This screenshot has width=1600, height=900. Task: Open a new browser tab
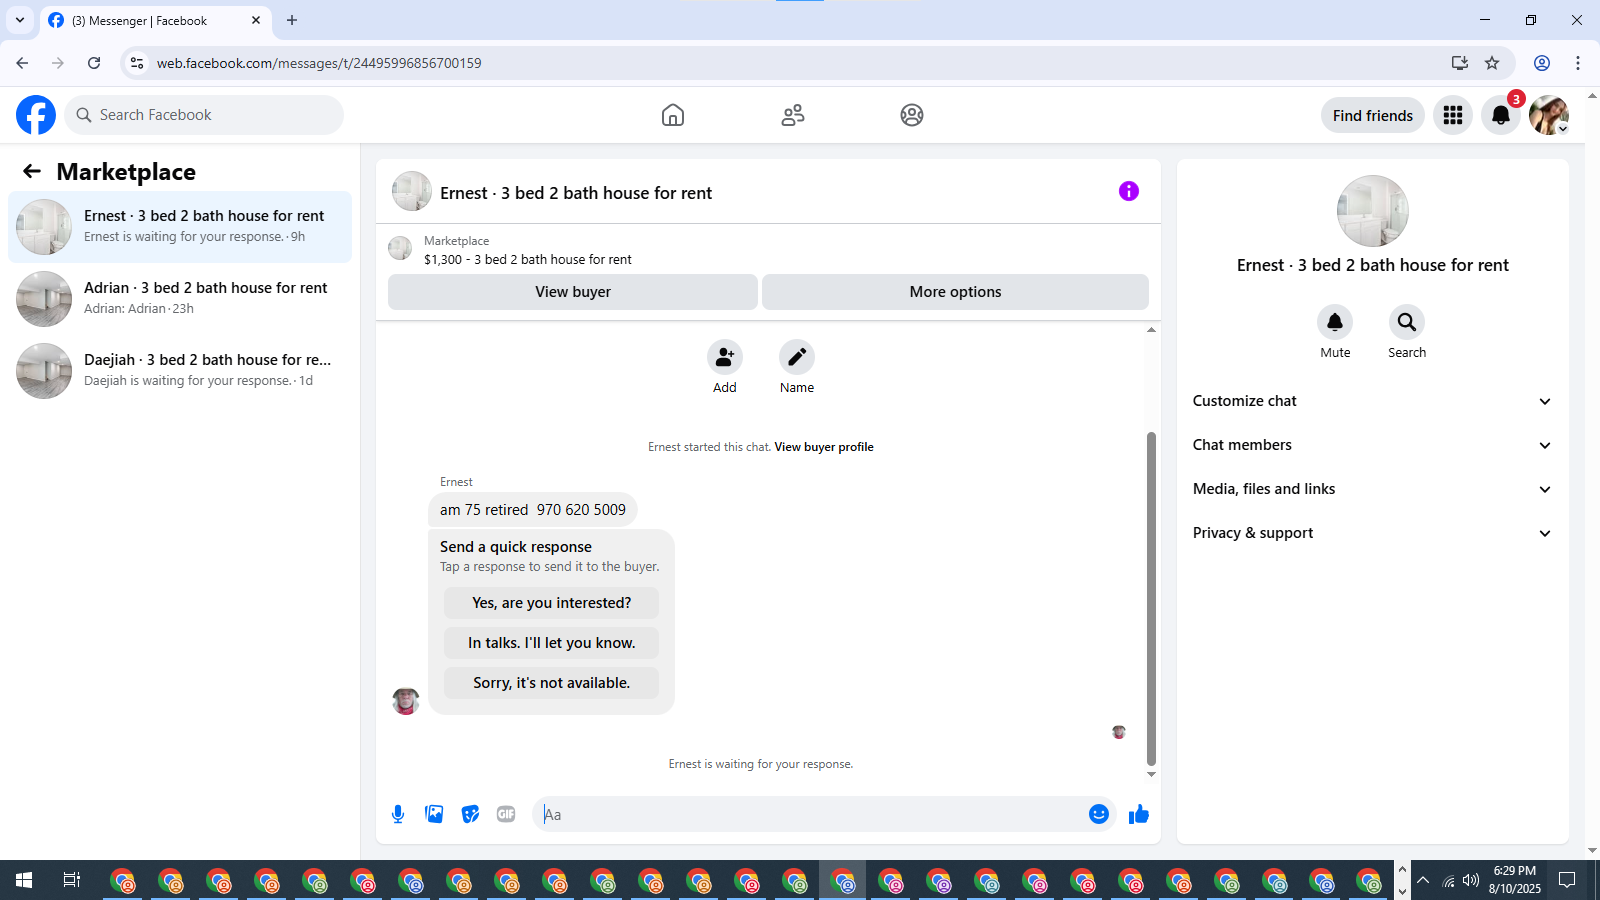292,20
